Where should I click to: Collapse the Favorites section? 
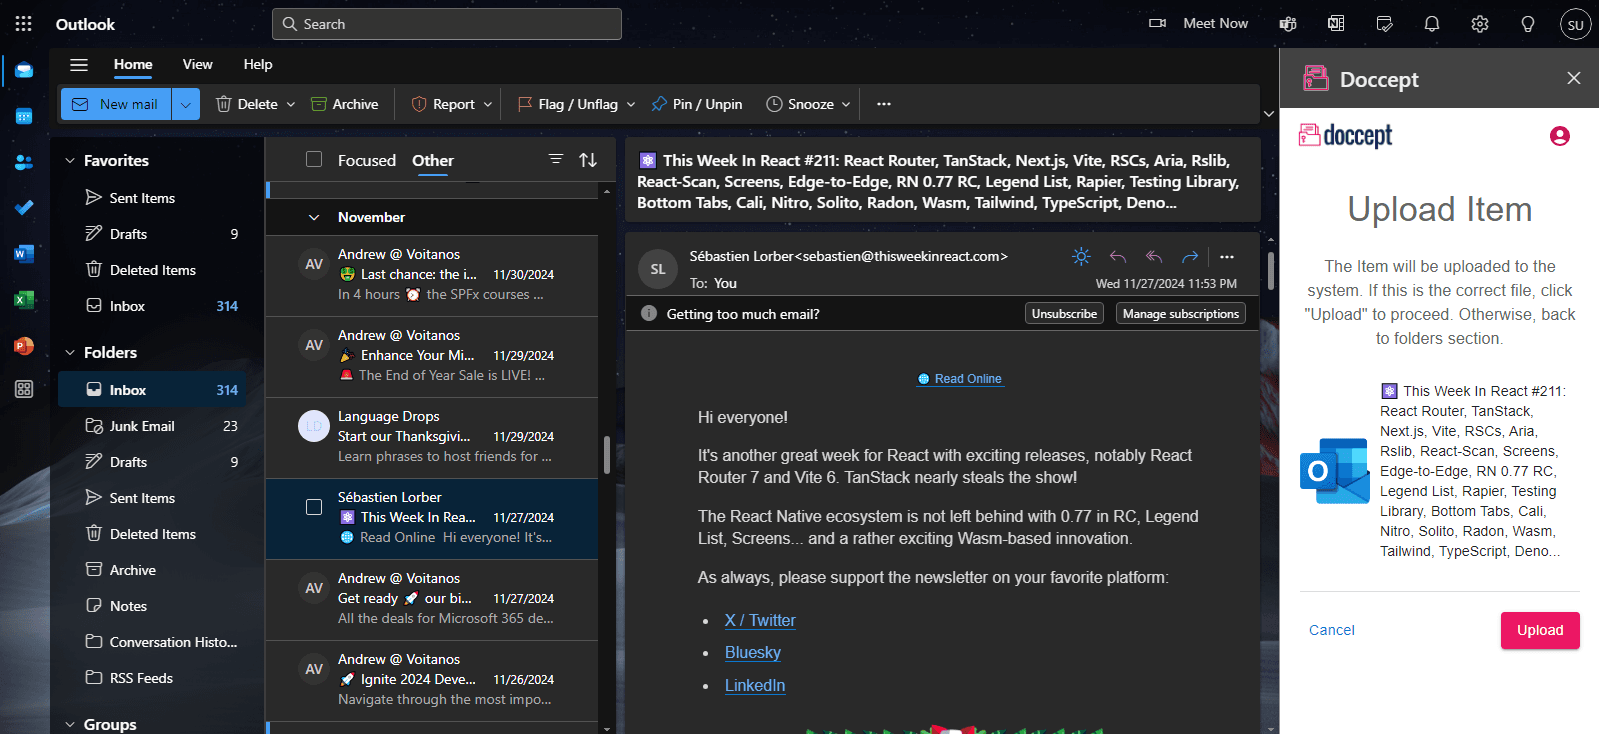click(x=70, y=160)
